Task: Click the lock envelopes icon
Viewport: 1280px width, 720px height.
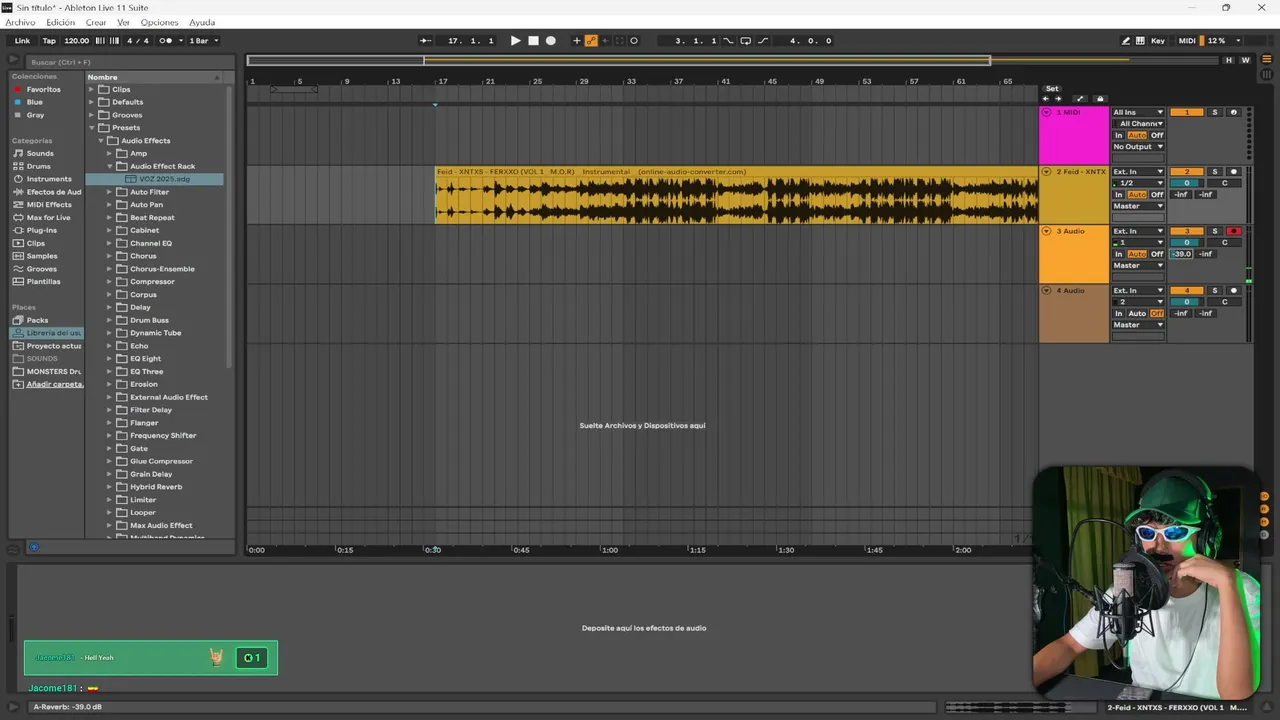Action: (1100, 98)
